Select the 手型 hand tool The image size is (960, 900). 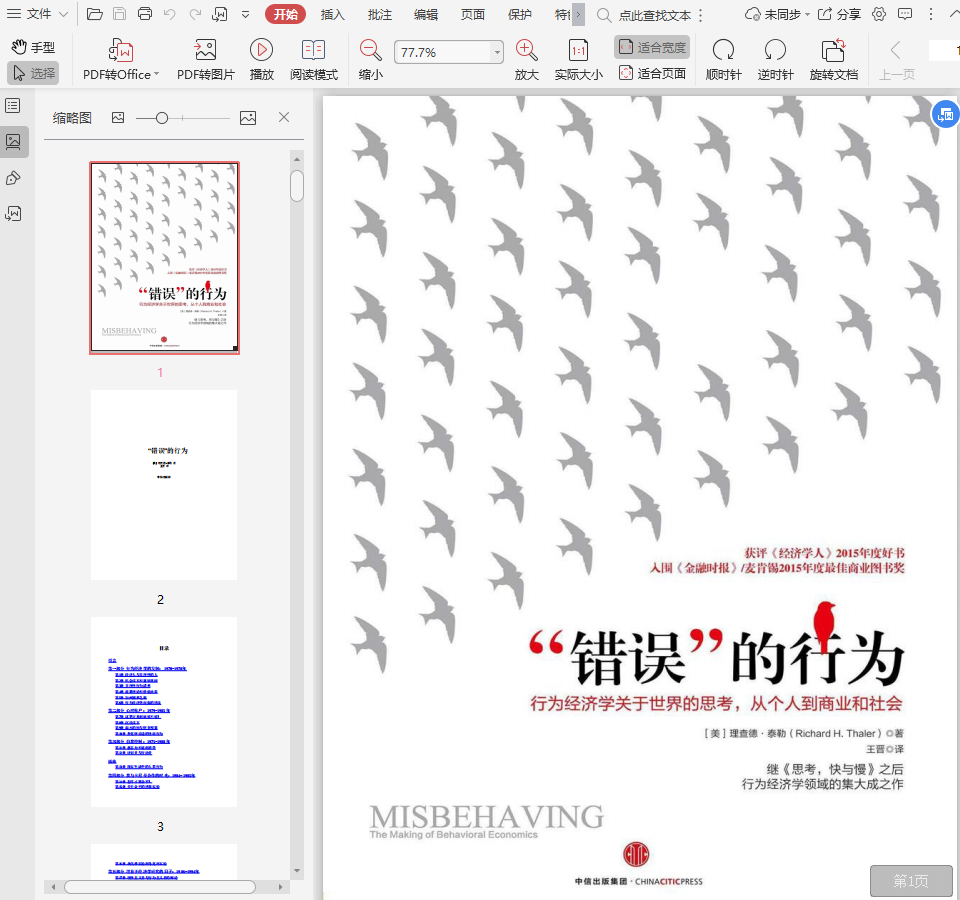tap(34, 47)
